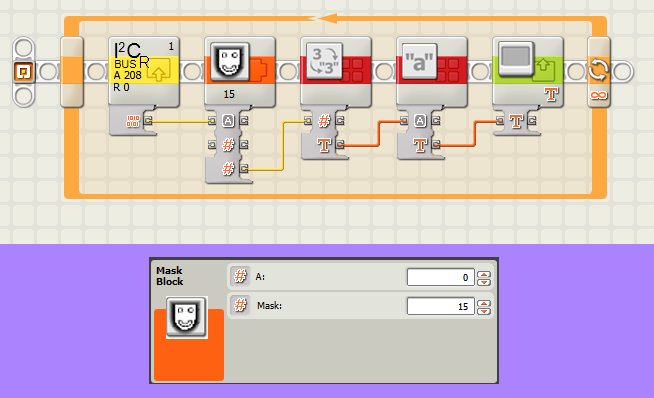Click the Mask value input field
654x398 pixels.
point(440,307)
